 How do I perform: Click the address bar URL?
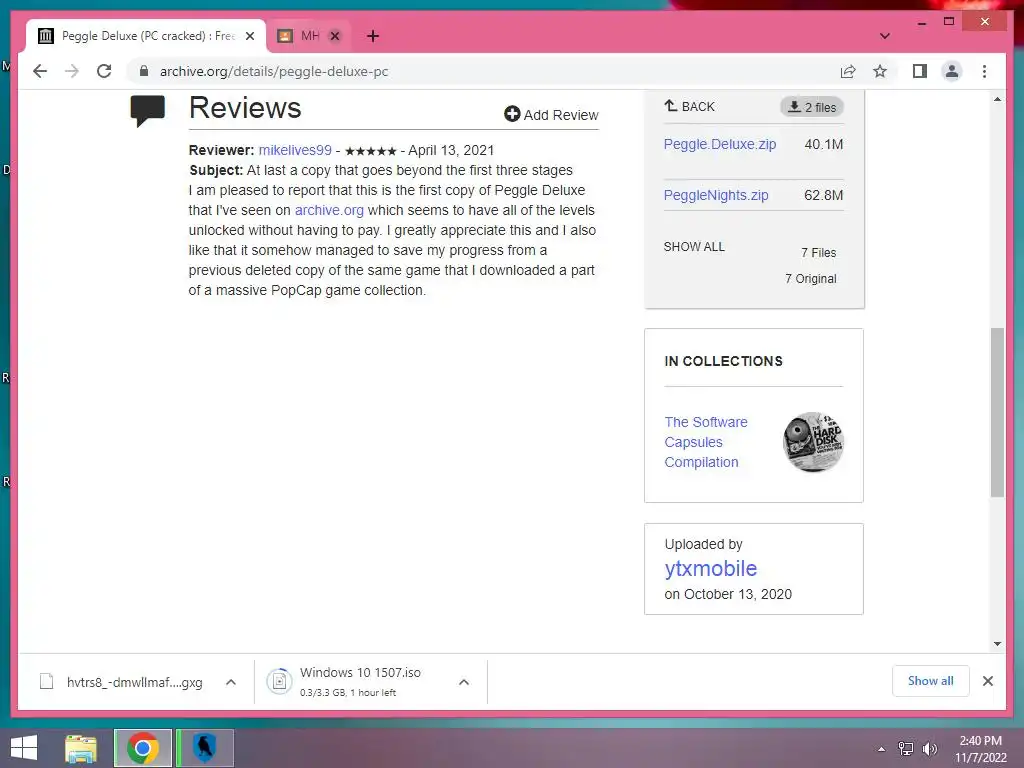[x=274, y=71]
